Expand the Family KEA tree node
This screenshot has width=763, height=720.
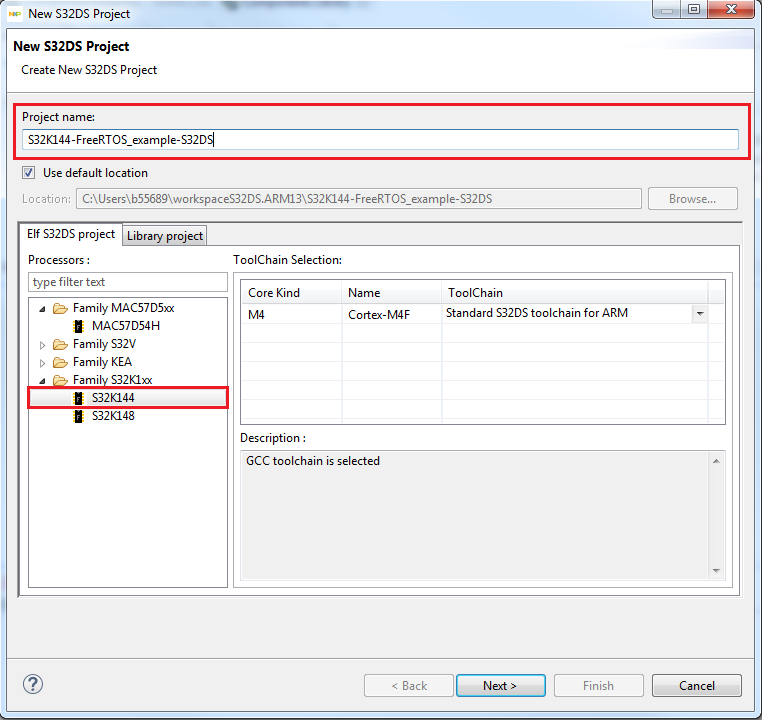(42, 363)
